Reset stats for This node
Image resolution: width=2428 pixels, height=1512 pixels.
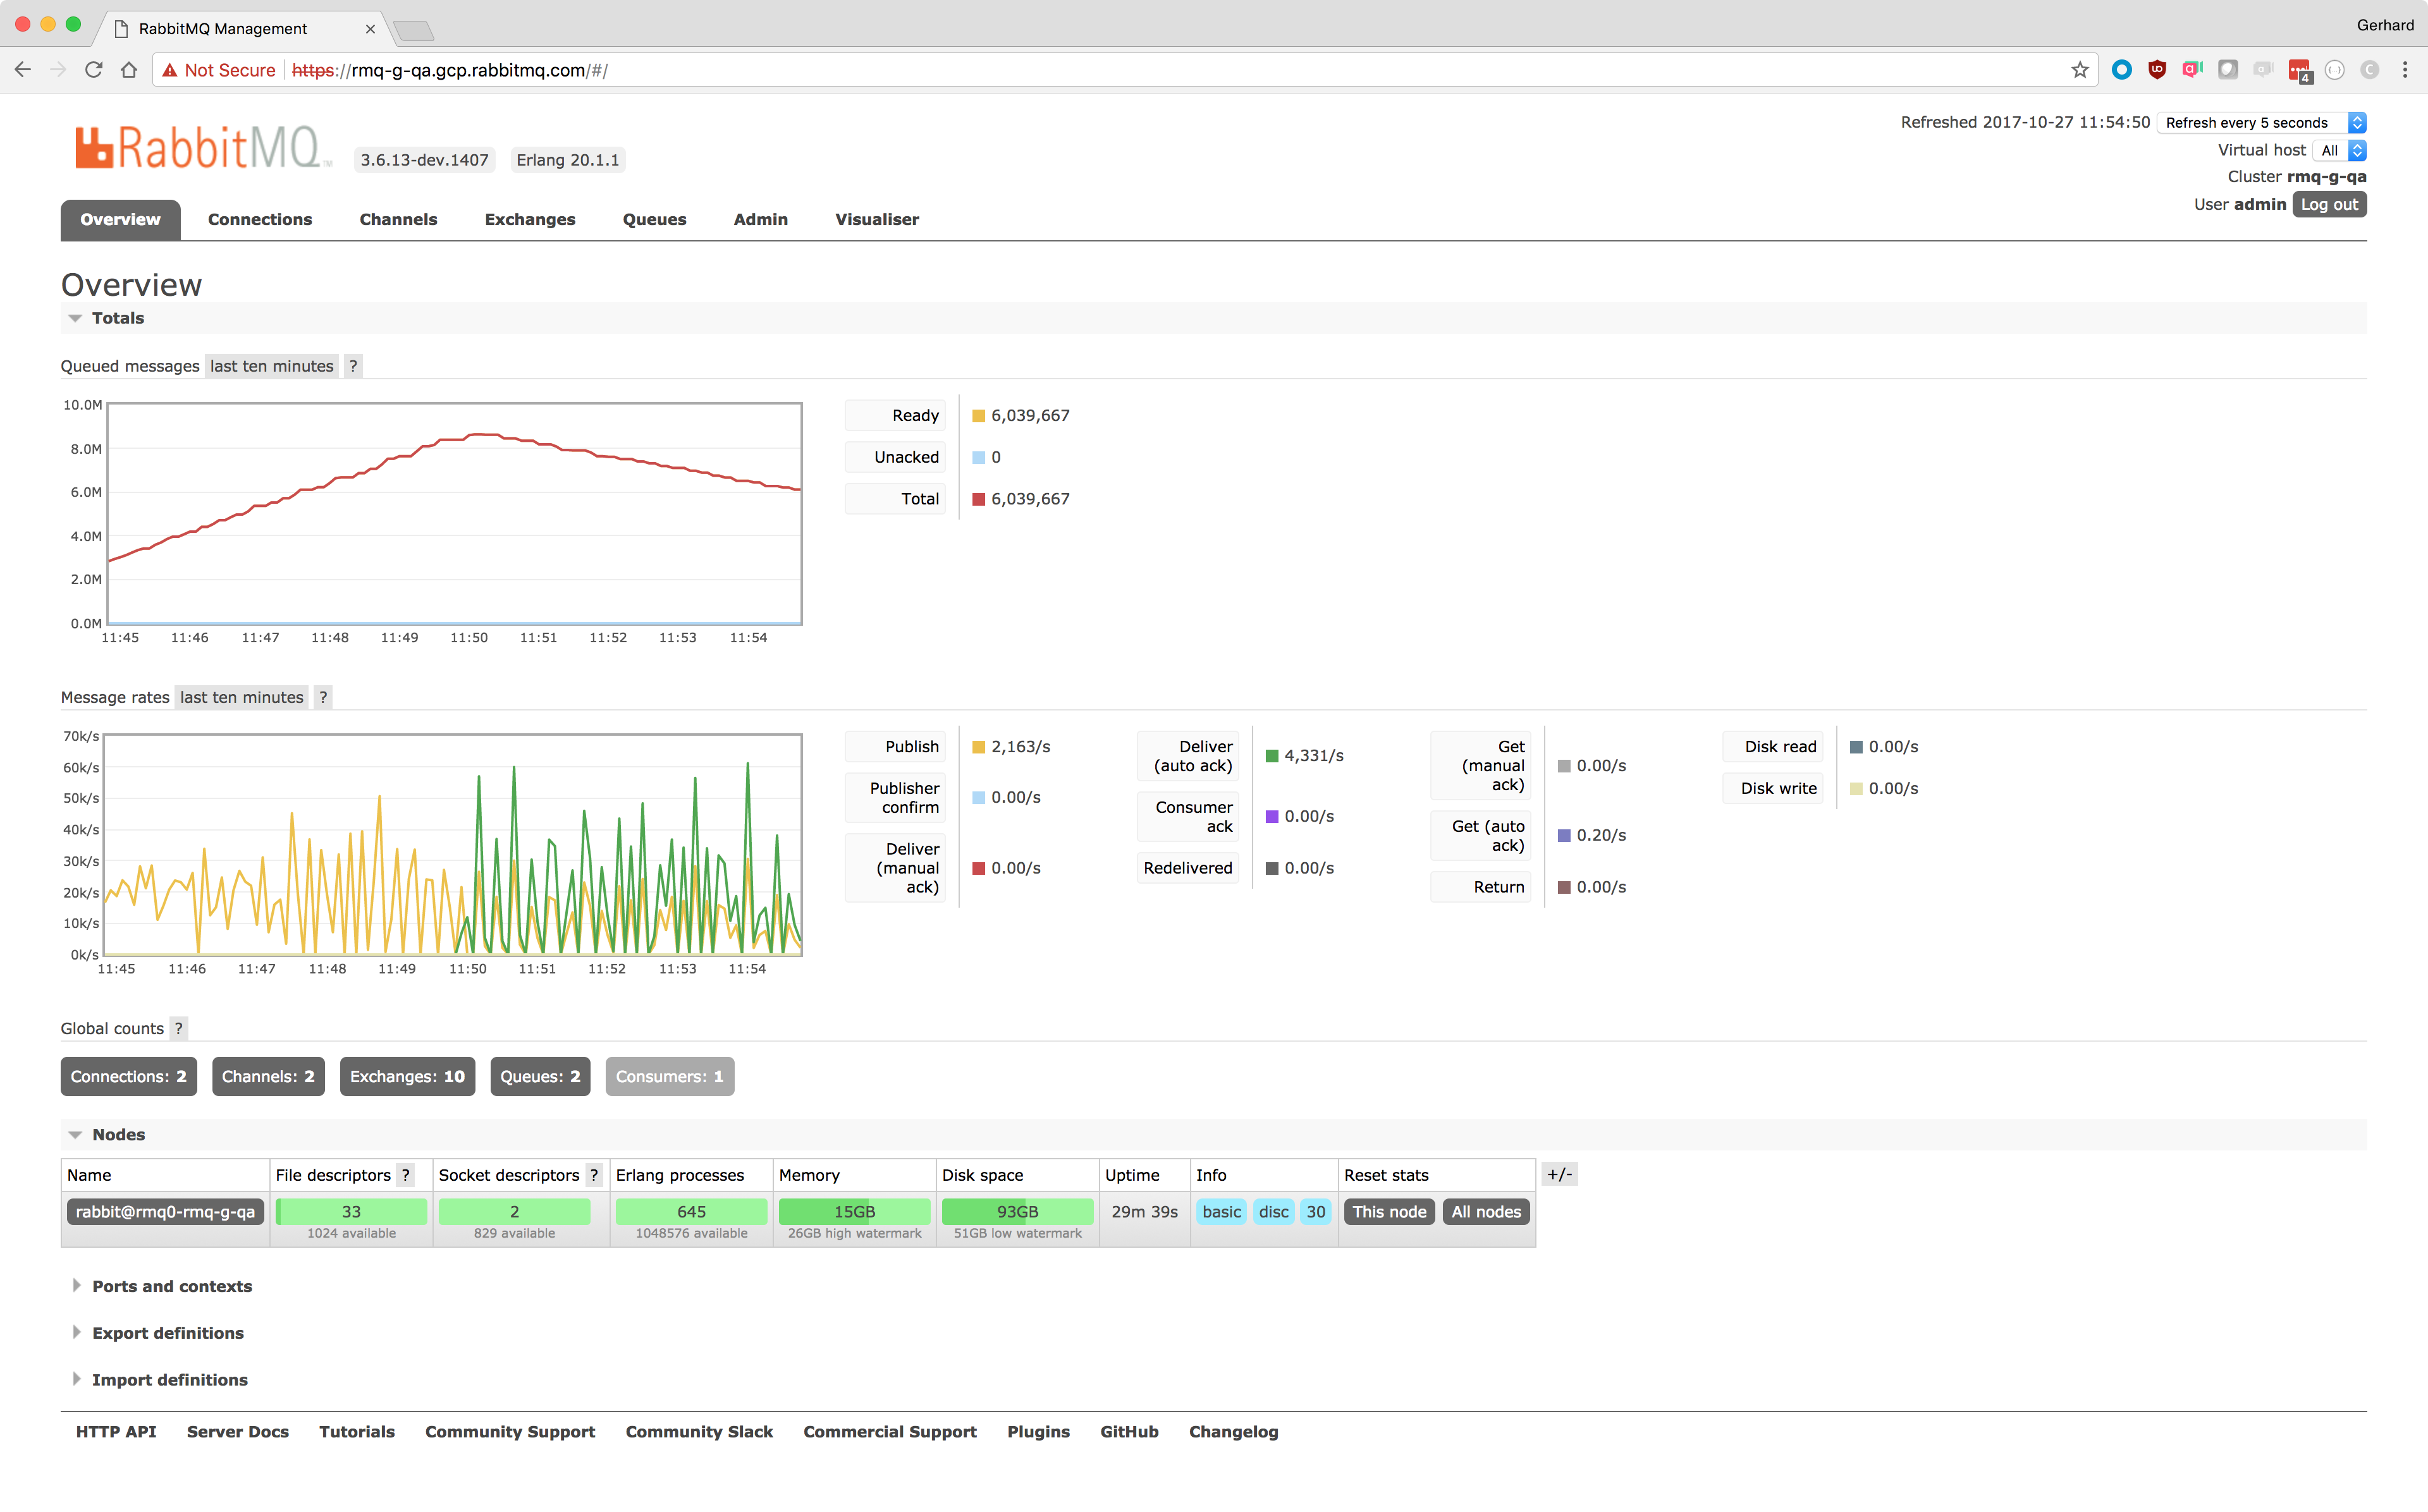click(1389, 1212)
